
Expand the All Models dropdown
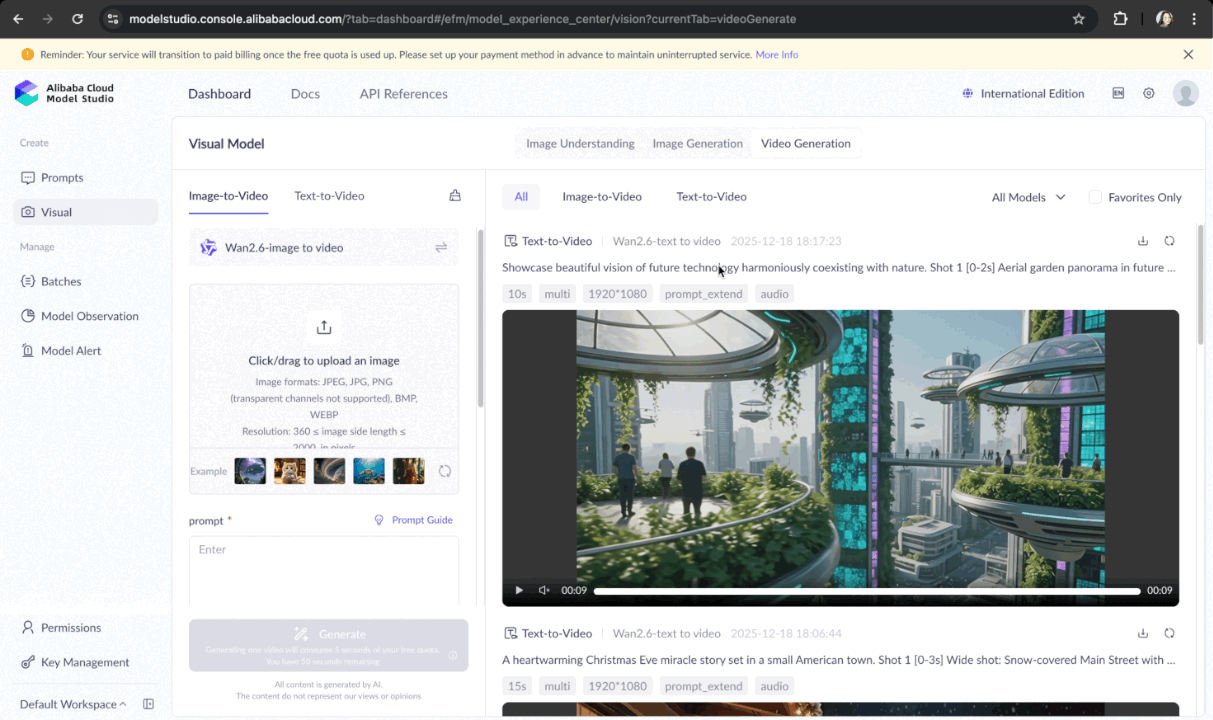(x=1028, y=197)
